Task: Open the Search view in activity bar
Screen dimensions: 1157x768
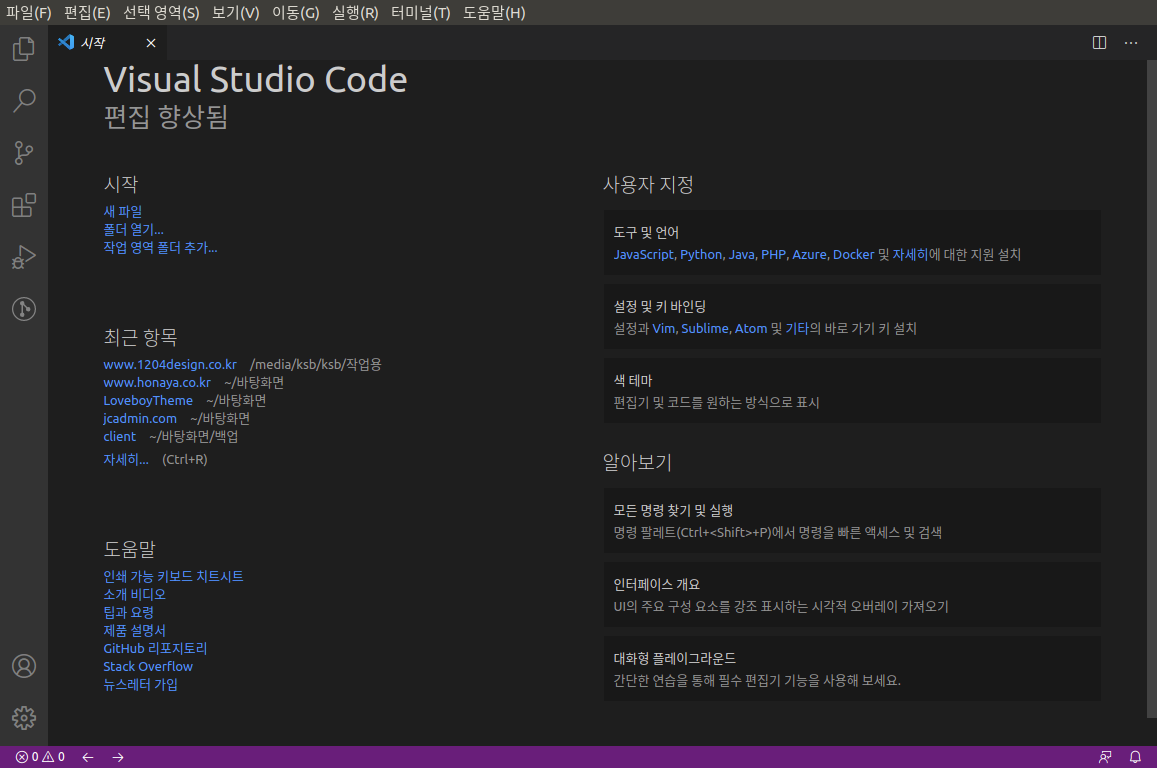Action: coord(24,100)
